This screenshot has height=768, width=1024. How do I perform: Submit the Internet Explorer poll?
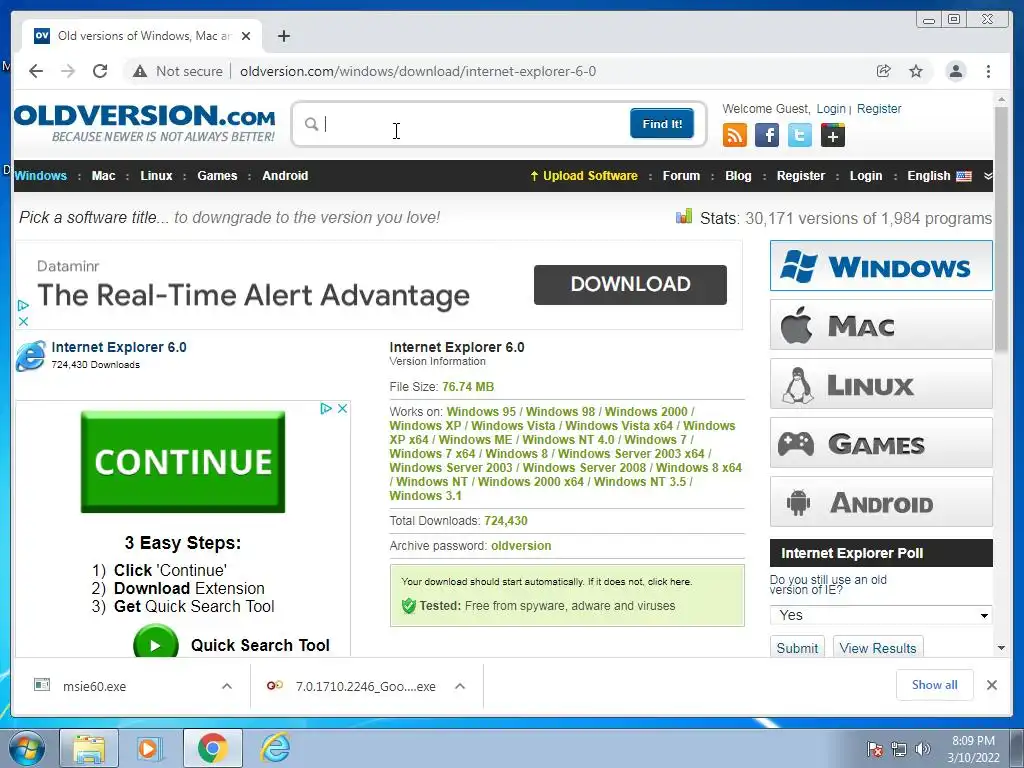coord(797,648)
